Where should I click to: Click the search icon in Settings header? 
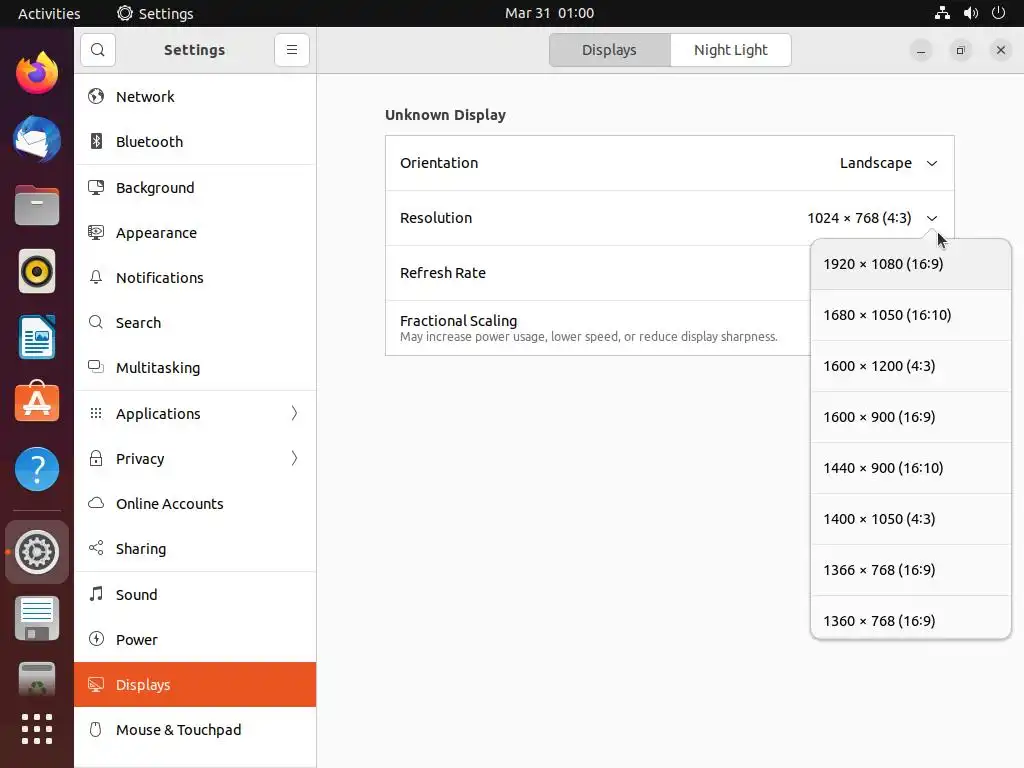coord(97,50)
